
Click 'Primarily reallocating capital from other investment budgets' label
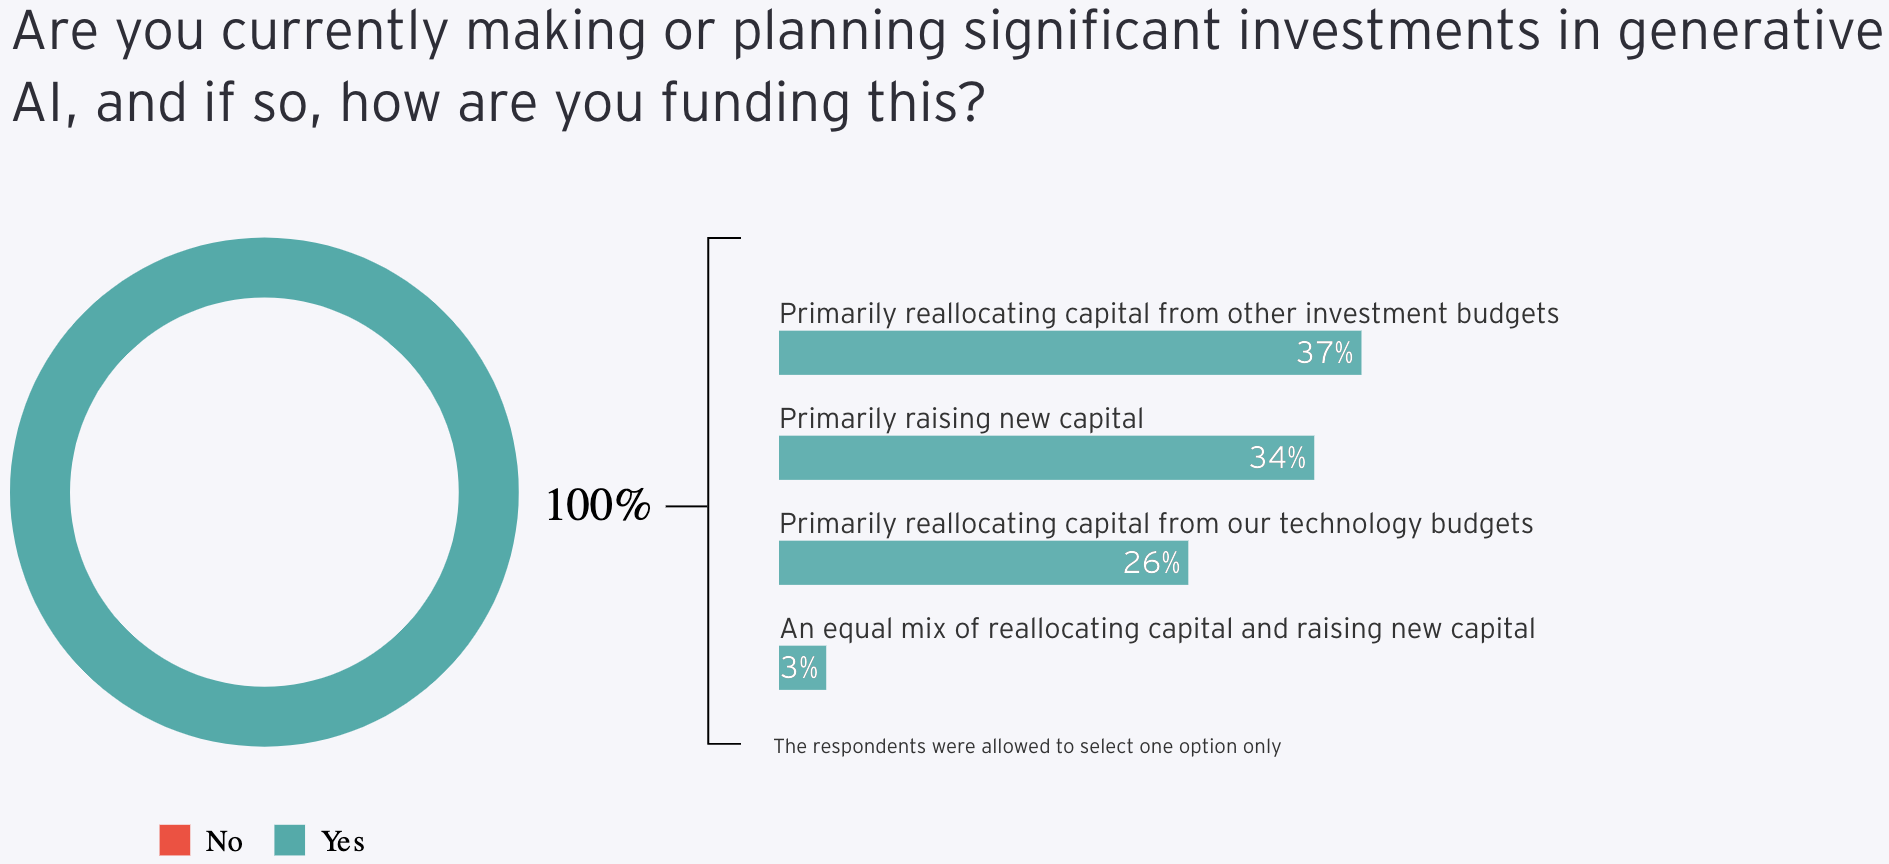tap(1169, 314)
